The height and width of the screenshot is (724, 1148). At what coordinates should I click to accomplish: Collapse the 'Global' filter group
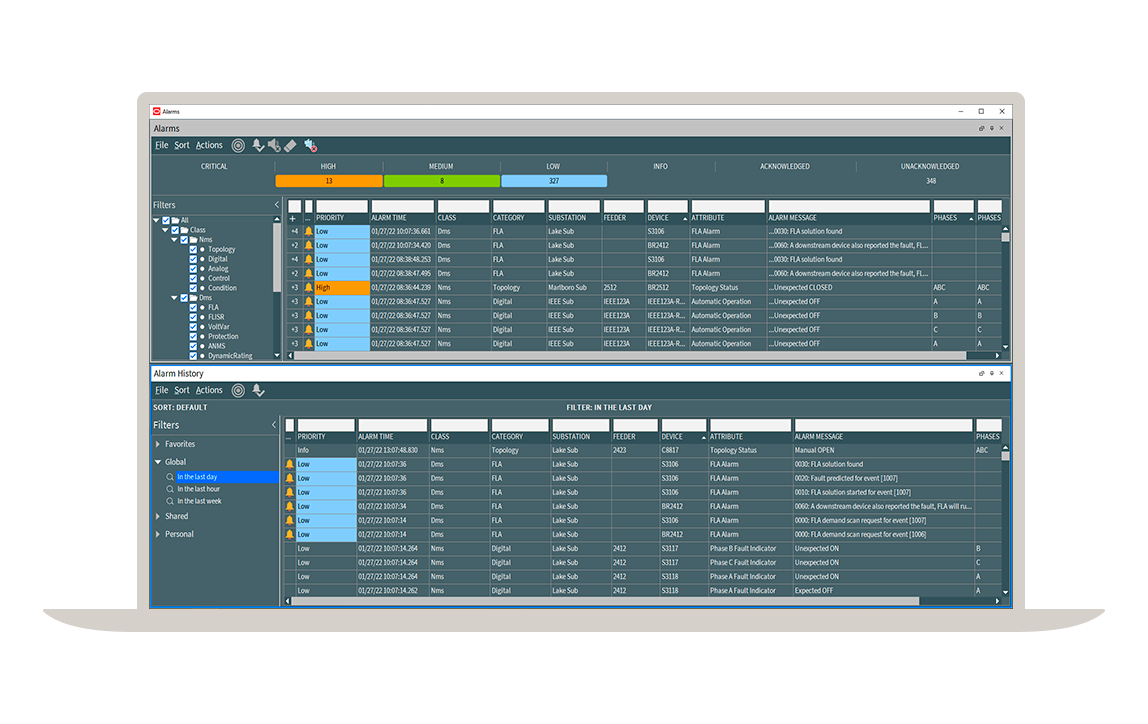pos(158,462)
